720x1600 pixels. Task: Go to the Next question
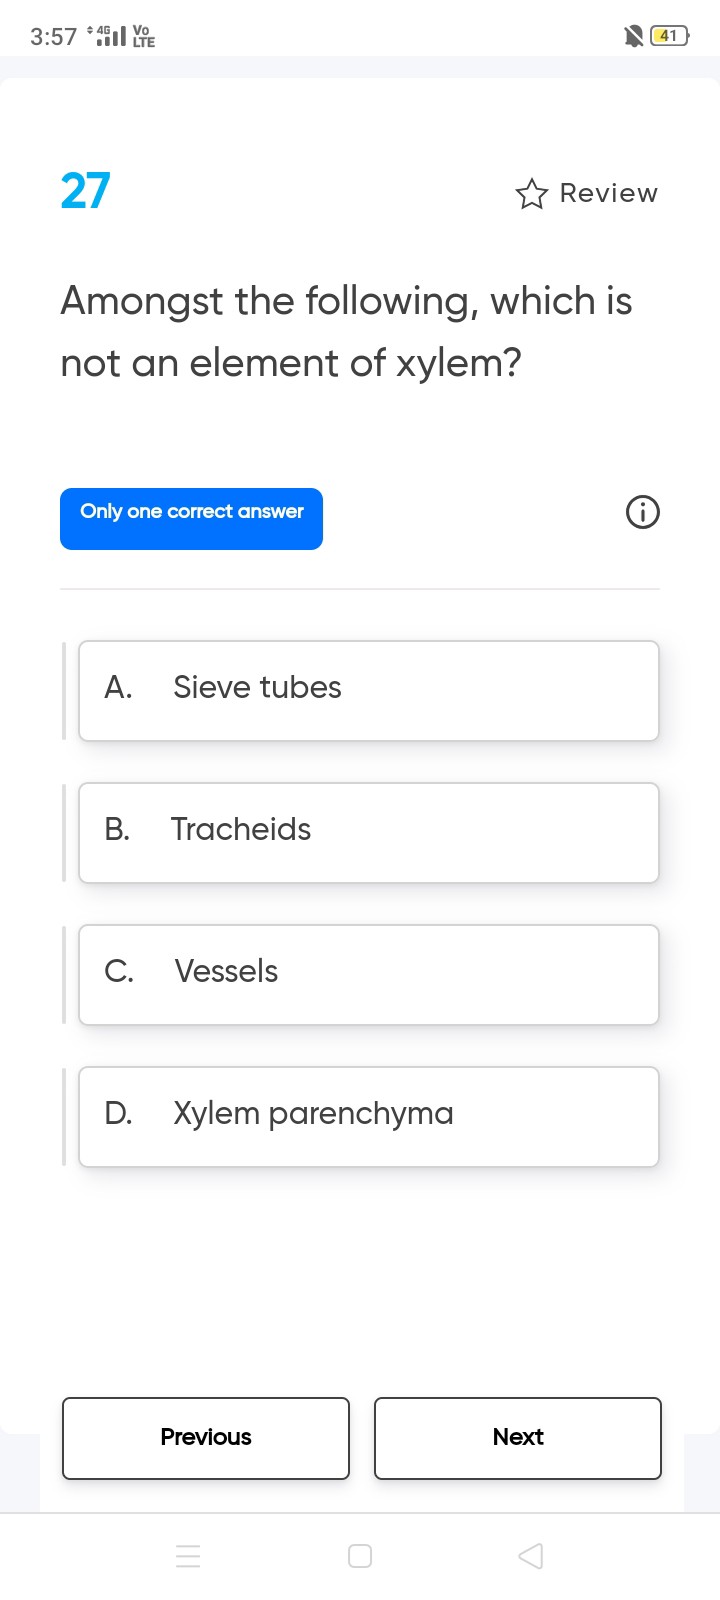(517, 1438)
